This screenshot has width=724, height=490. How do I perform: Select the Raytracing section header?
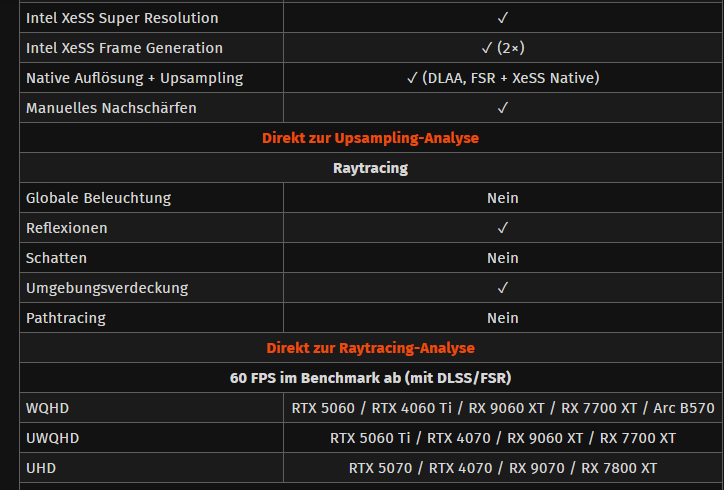tap(370, 168)
